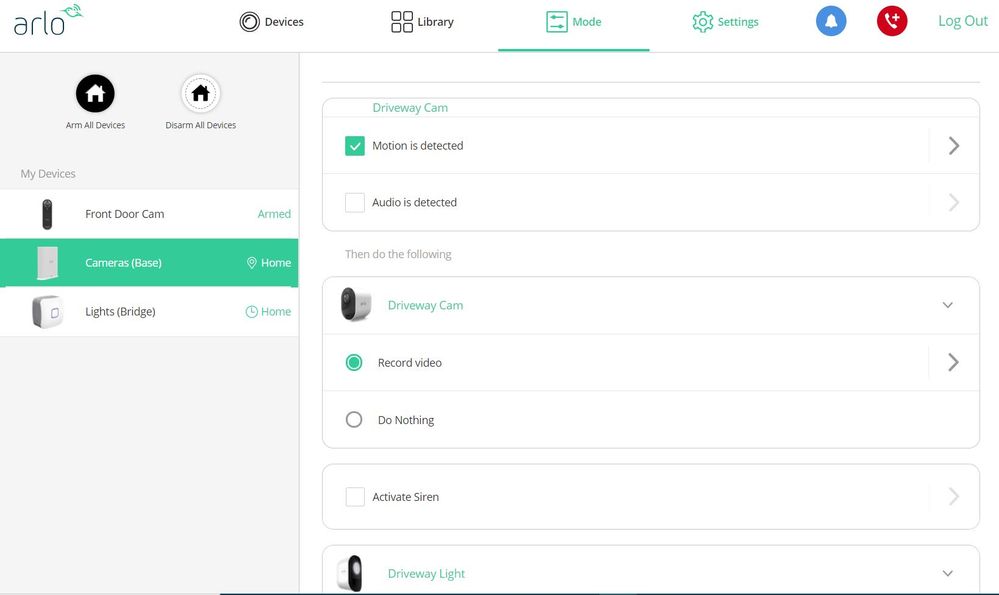Screen dimensions: 999x595
Task: Click the Activate Siren label
Action: [x=406, y=497]
